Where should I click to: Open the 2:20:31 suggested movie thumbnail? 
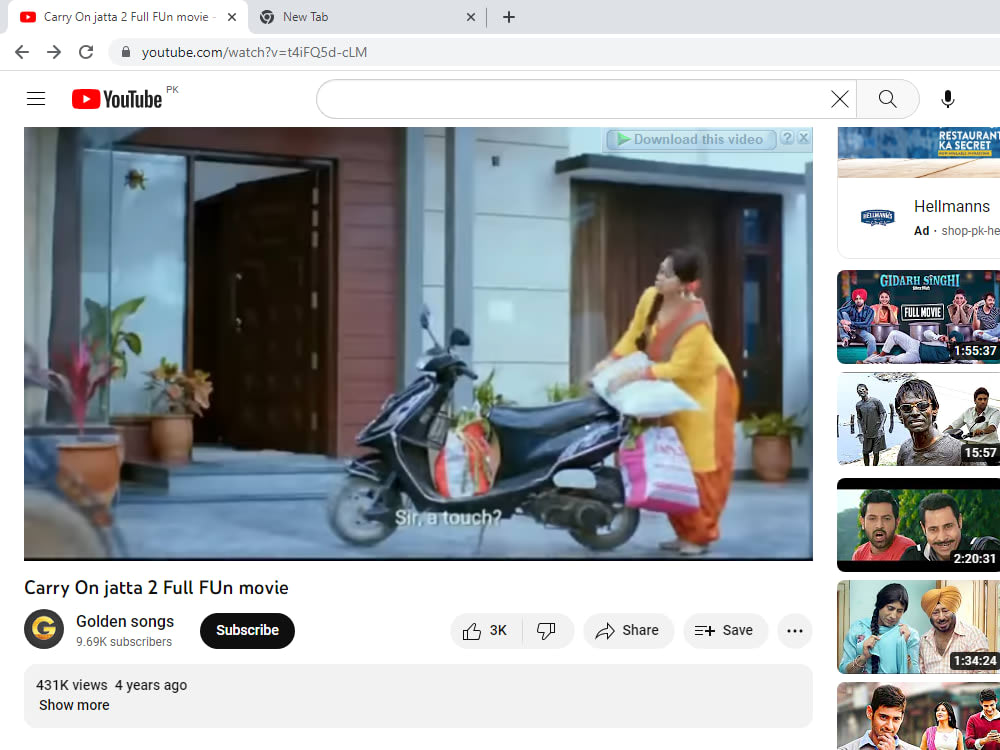(918, 525)
